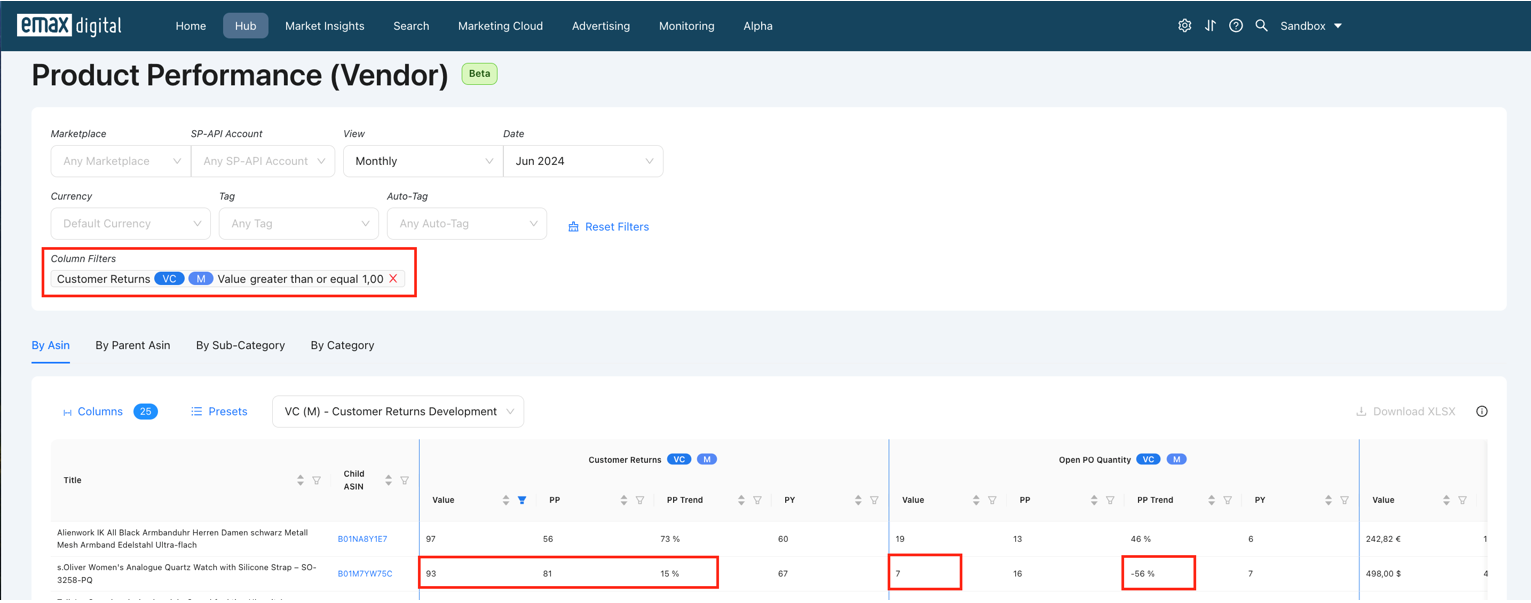Filter Open PO Quantity PP Trend column
This screenshot has height=603, width=1531.
[1227, 500]
